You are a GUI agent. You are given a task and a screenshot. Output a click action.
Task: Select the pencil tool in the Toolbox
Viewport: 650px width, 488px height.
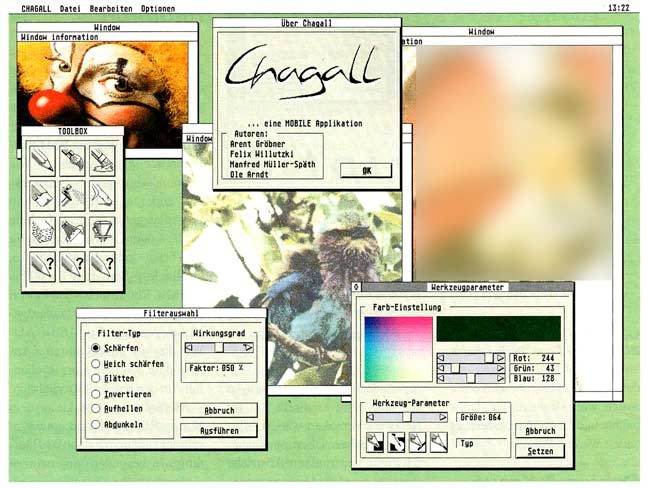pos(43,160)
